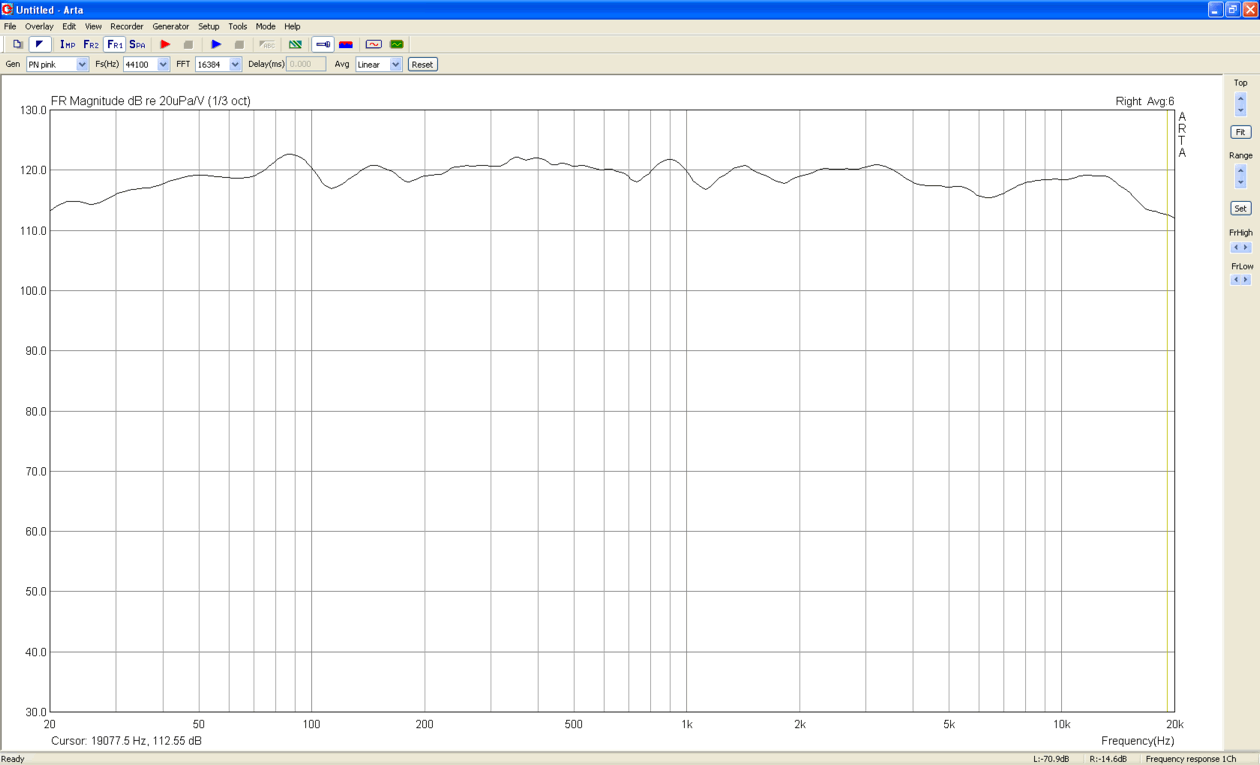Image resolution: width=1260 pixels, height=765 pixels.
Task: Minimize the Arta window
Action: 1215,9
